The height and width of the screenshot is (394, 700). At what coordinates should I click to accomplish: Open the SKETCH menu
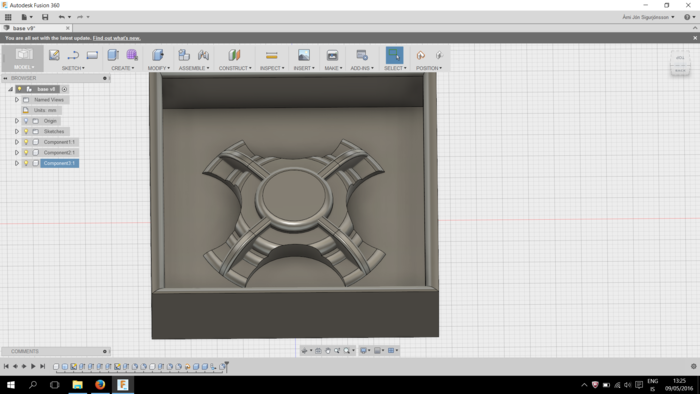coord(73,68)
